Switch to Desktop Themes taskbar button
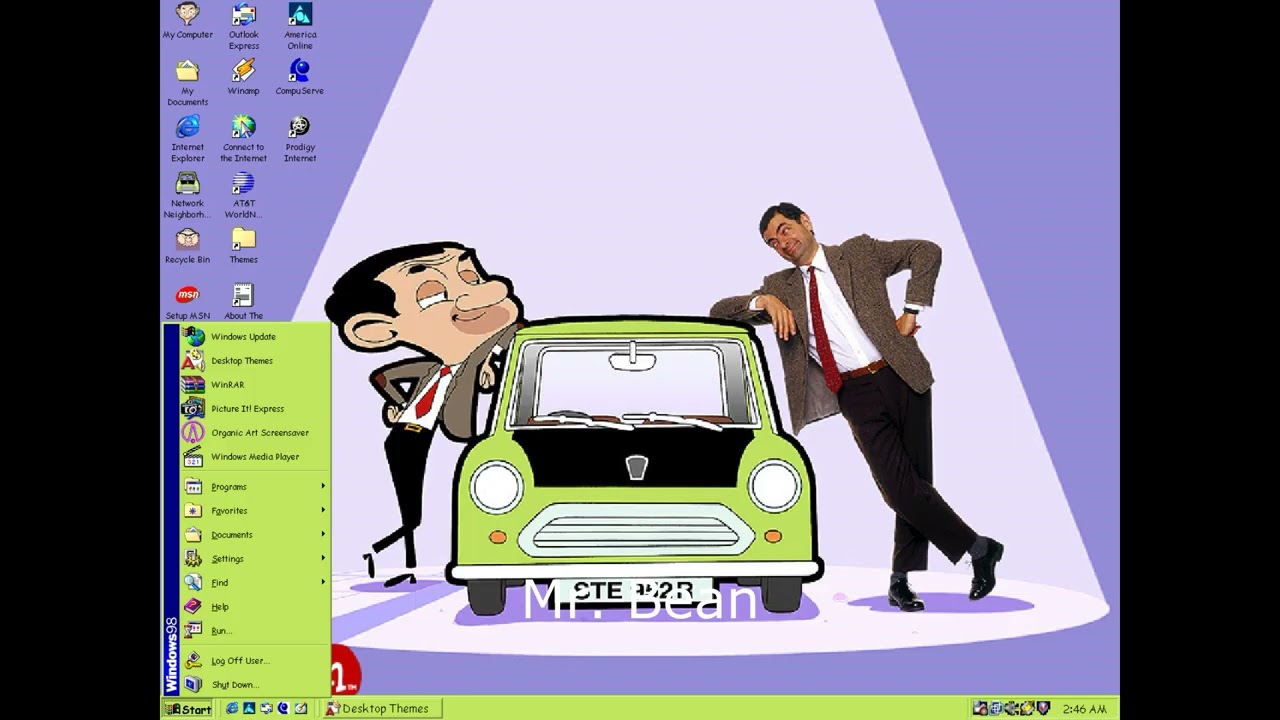This screenshot has height=720, width=1280. tap(381, 709)
